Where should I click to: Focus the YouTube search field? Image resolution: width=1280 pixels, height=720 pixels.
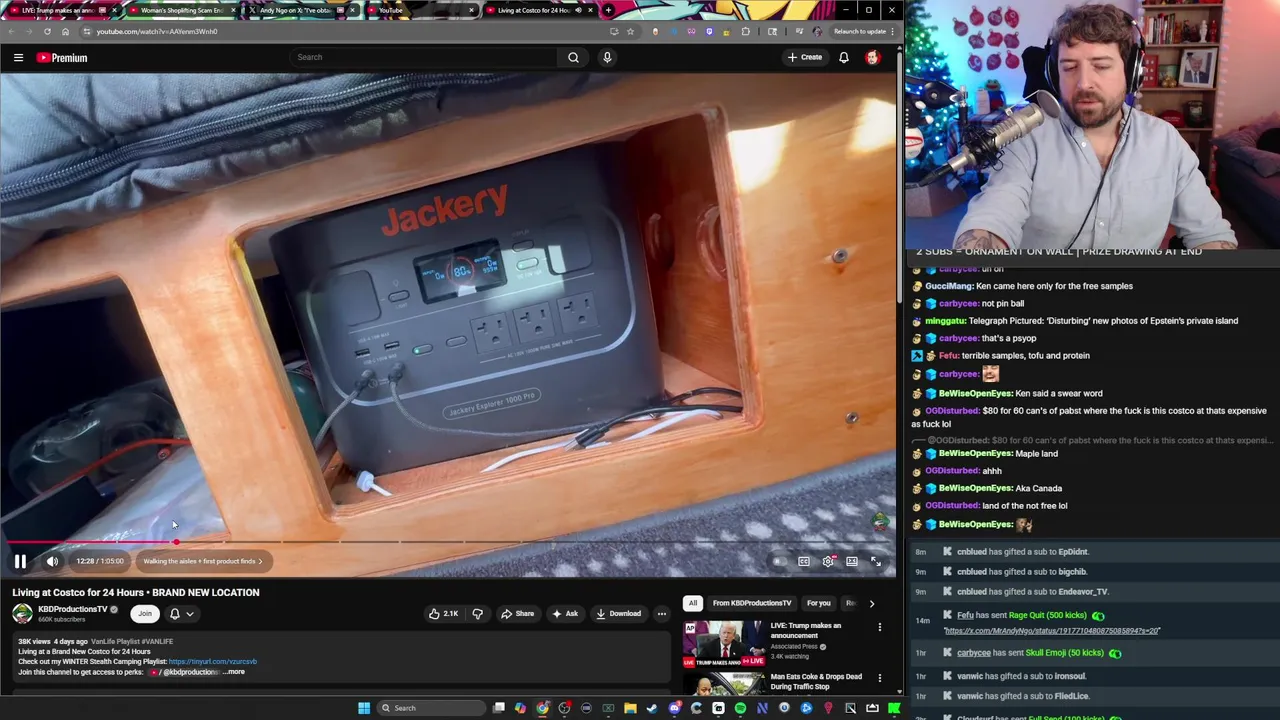422,57
